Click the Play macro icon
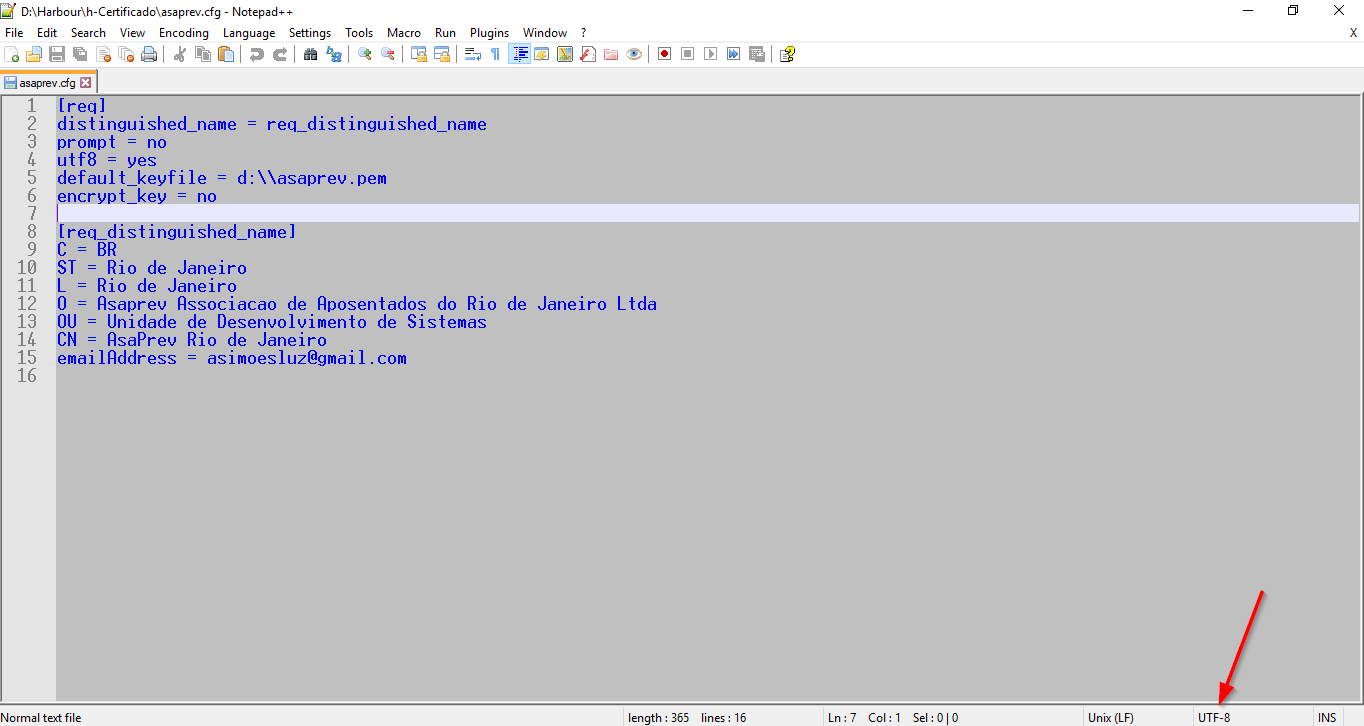This screenshot has width=1364, height=726. point(710,54)
